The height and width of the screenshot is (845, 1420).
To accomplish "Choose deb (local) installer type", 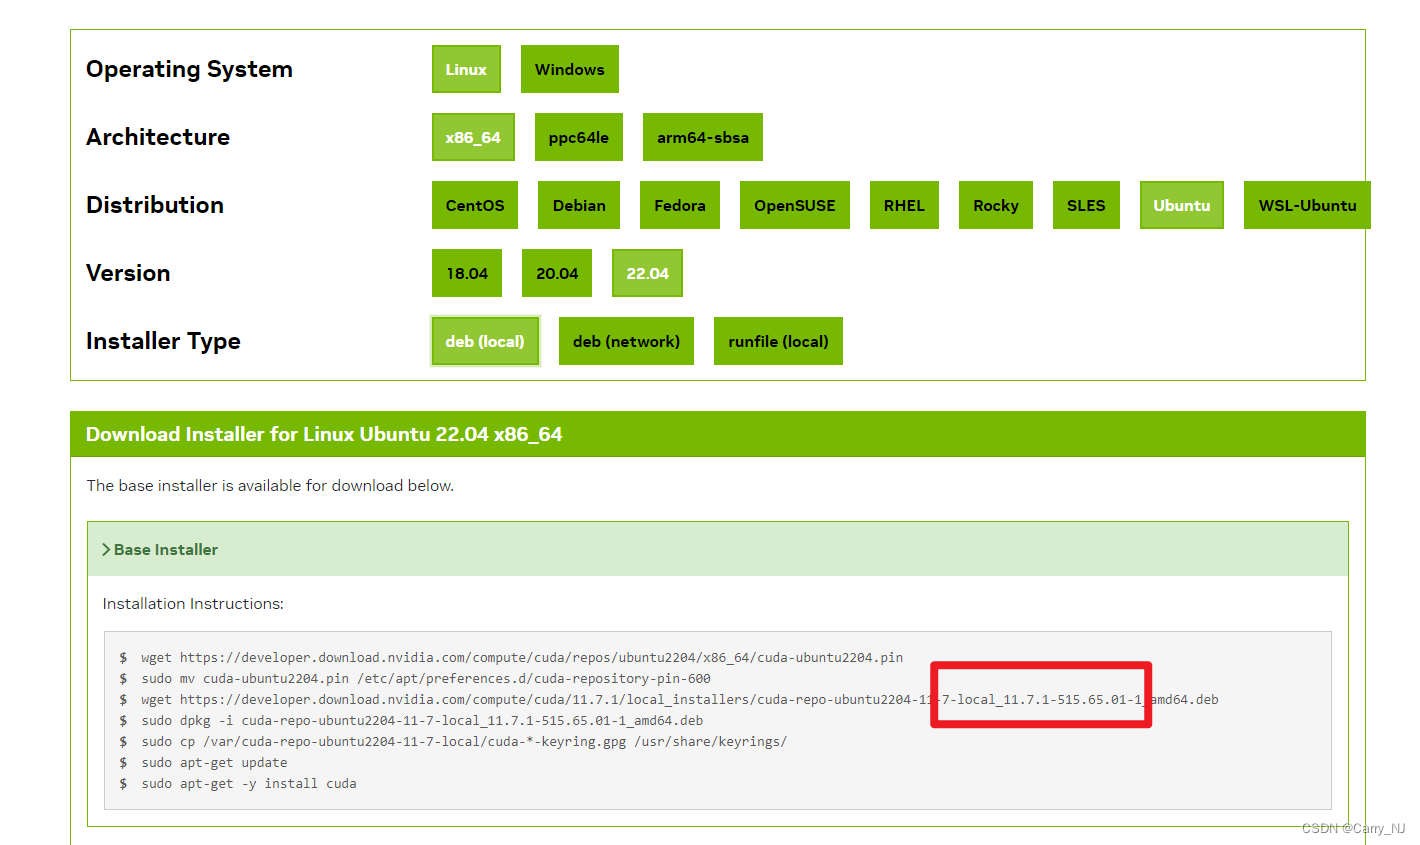I will (x=485, y=341).
